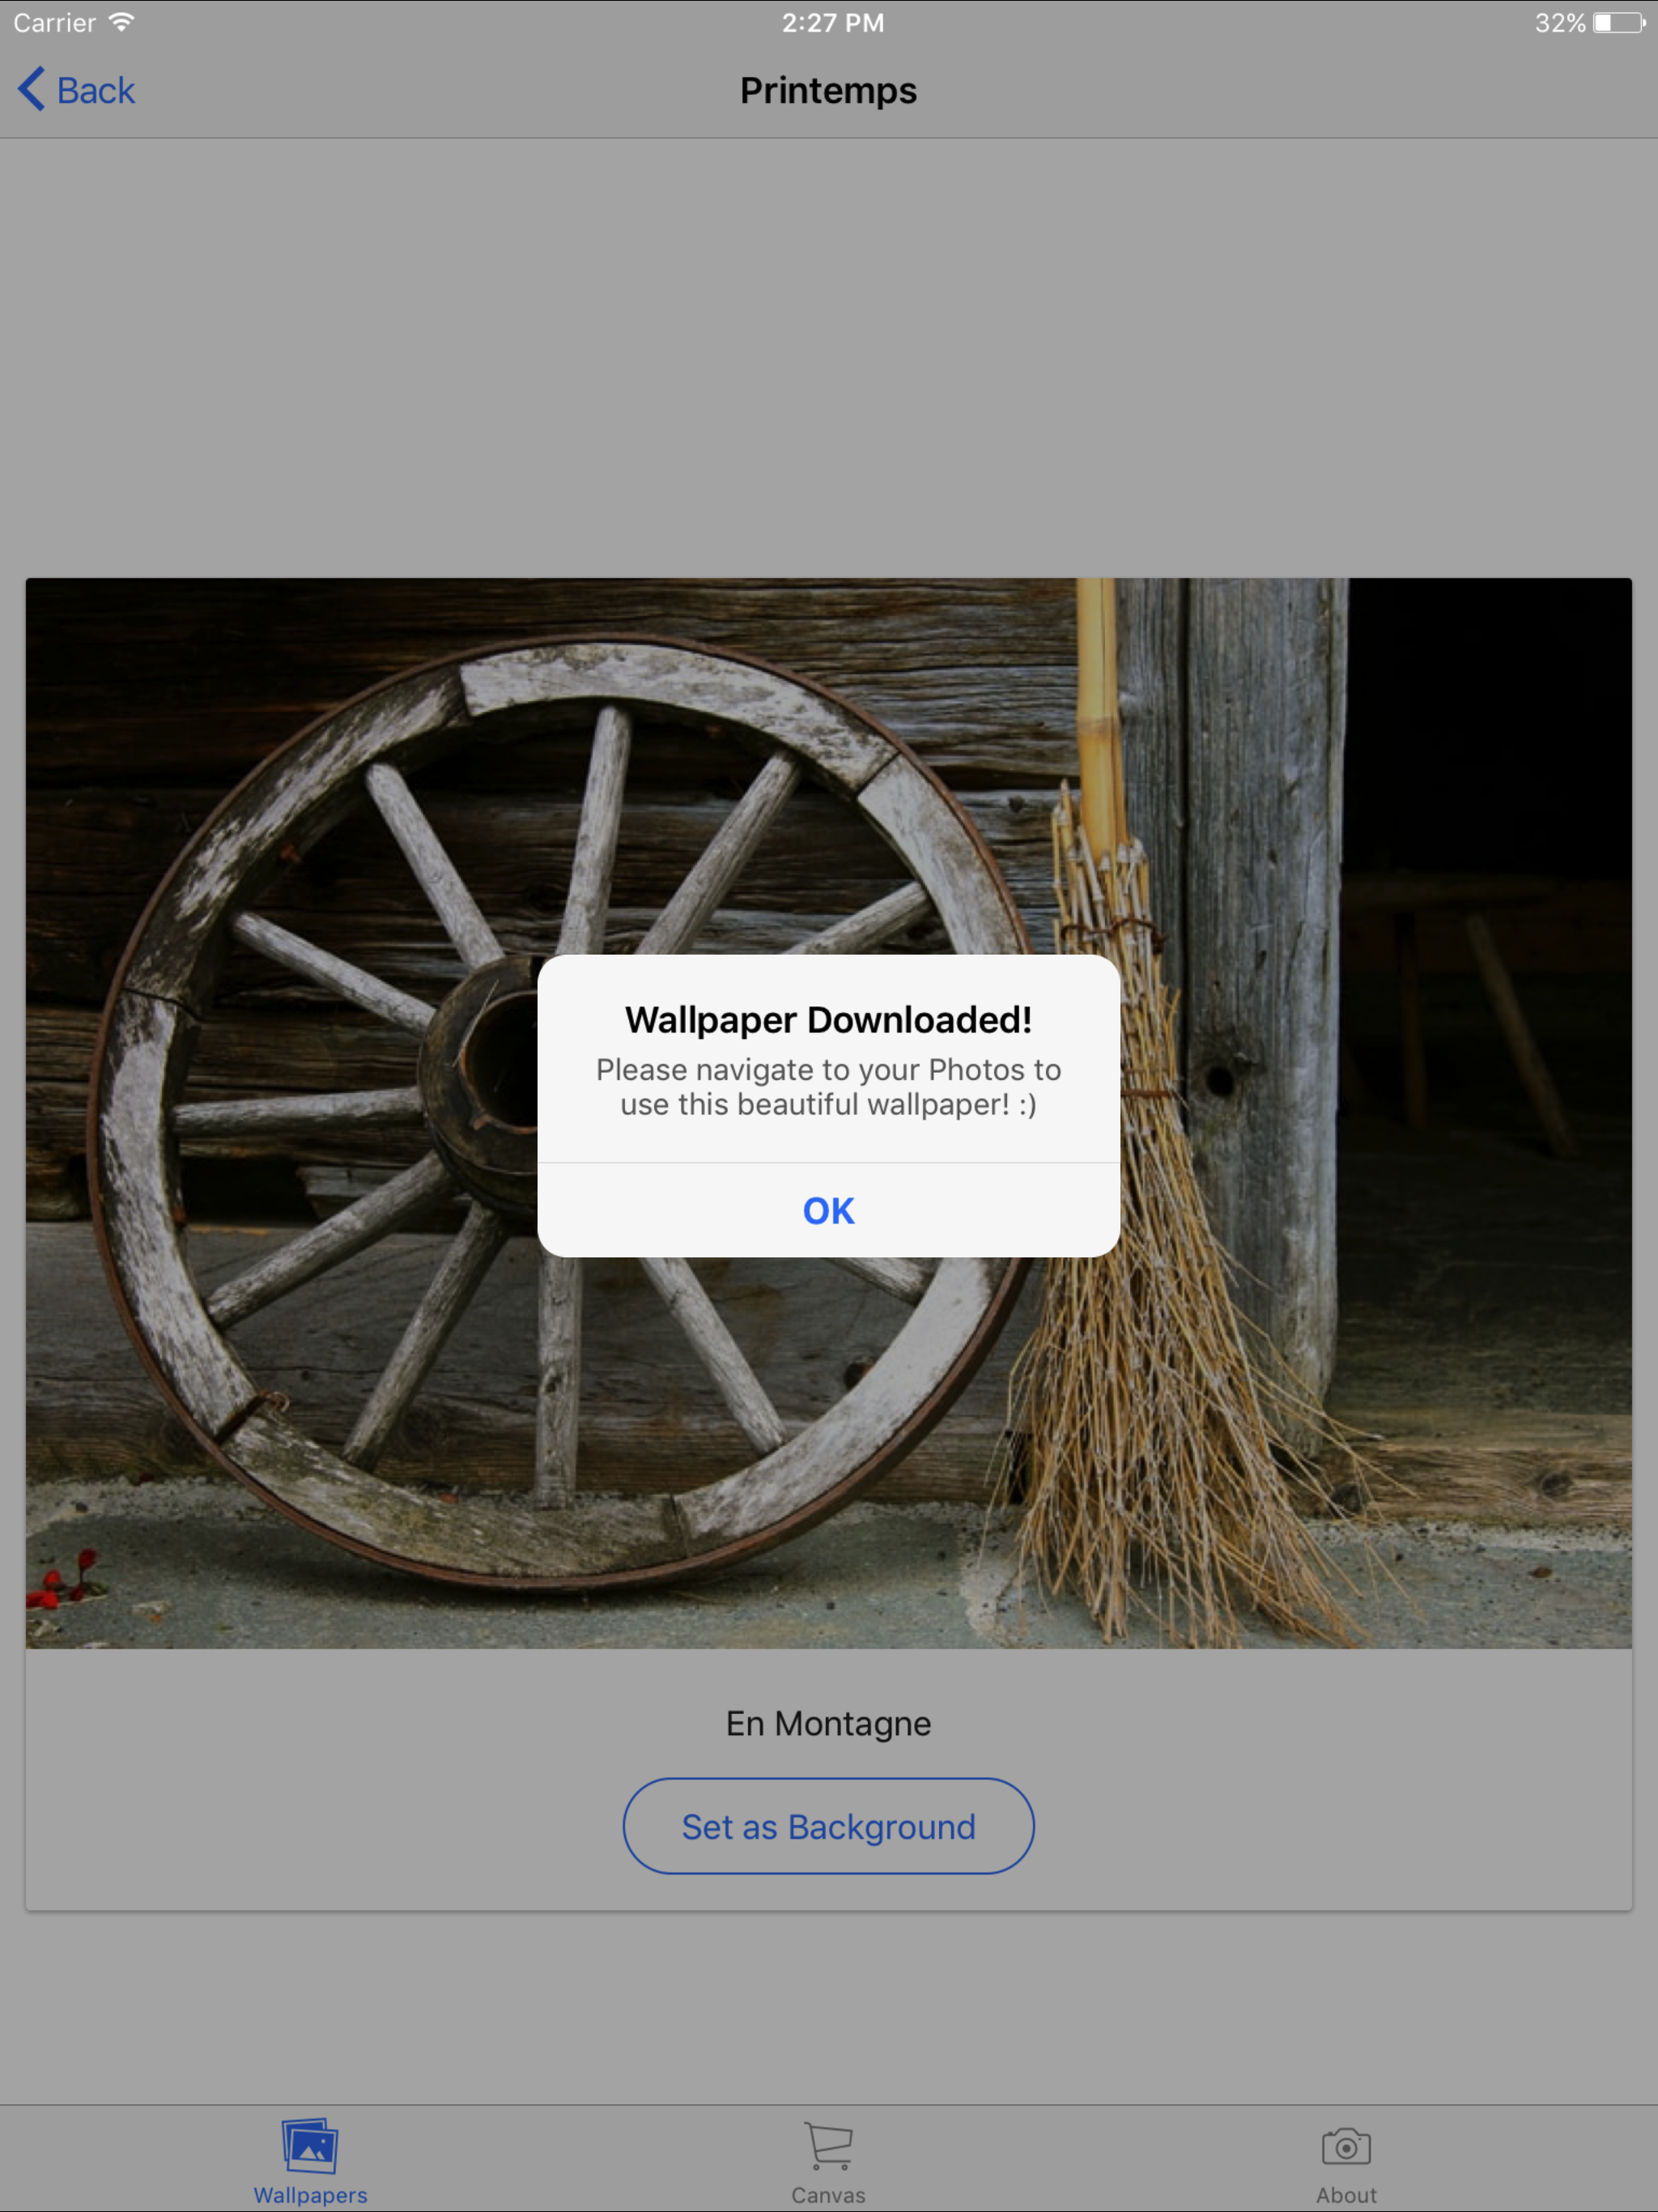Tap the battery icon in status bar
Screen dimensions: 1658x2212
[x=1619, y=23]
